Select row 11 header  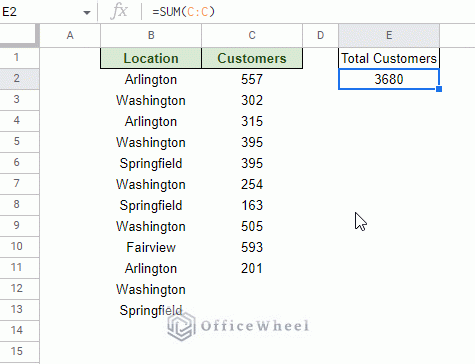pyautogui.click(x=19, y=268)
